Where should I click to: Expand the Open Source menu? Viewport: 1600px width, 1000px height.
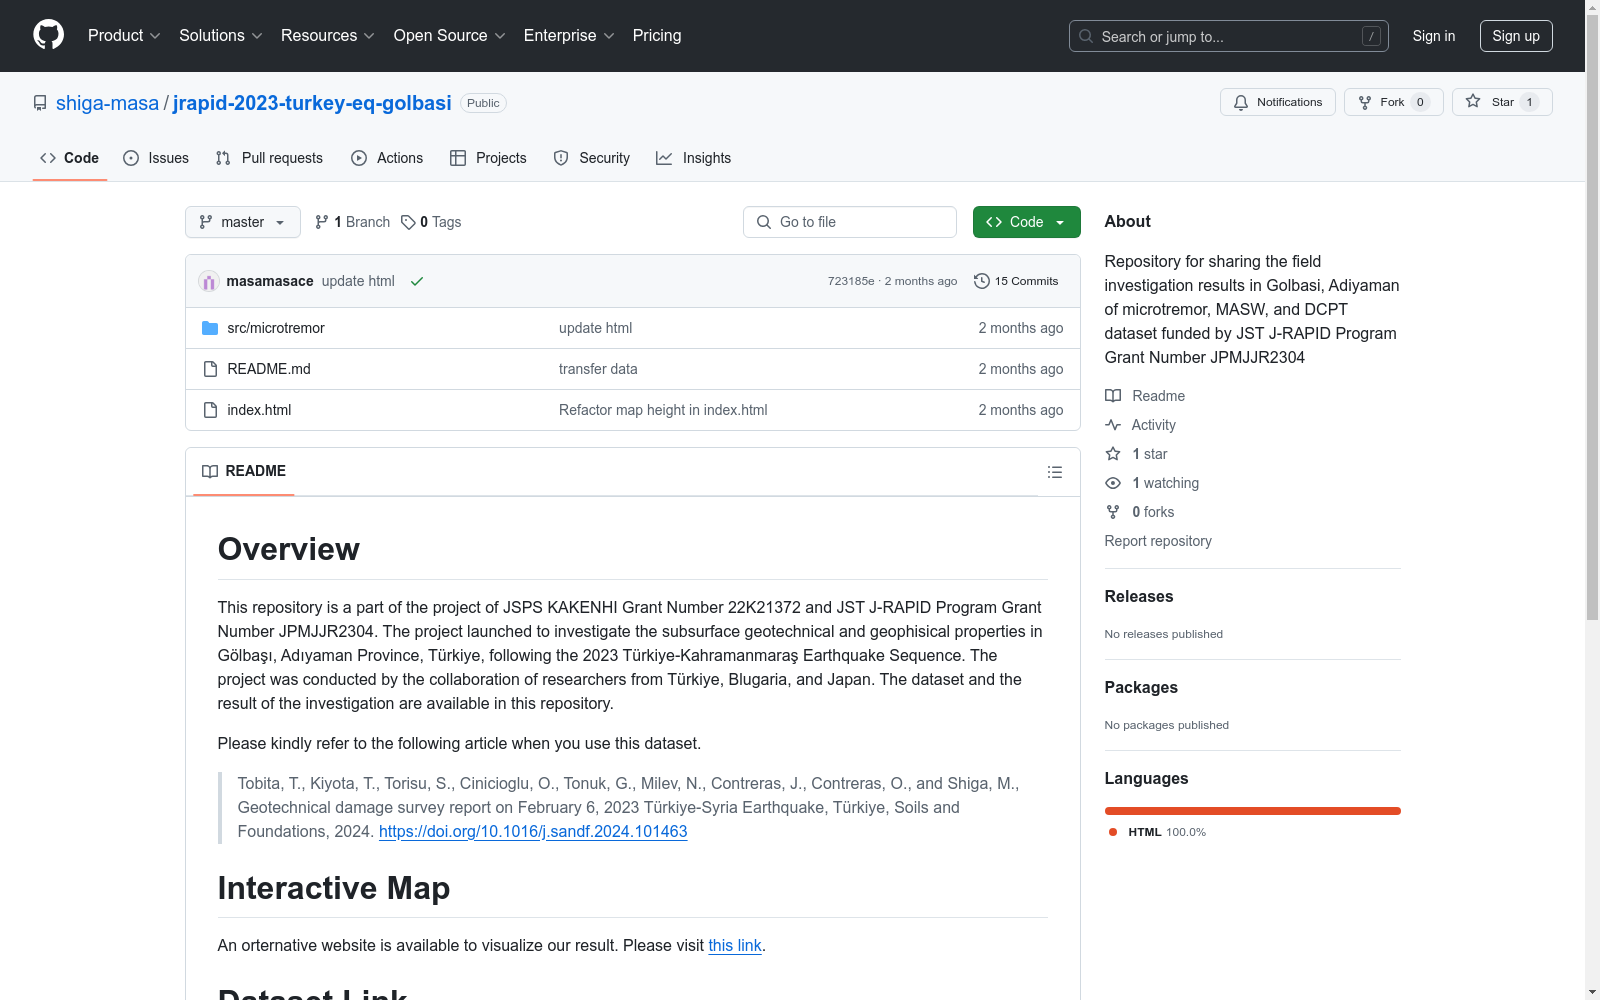[450, 36]
